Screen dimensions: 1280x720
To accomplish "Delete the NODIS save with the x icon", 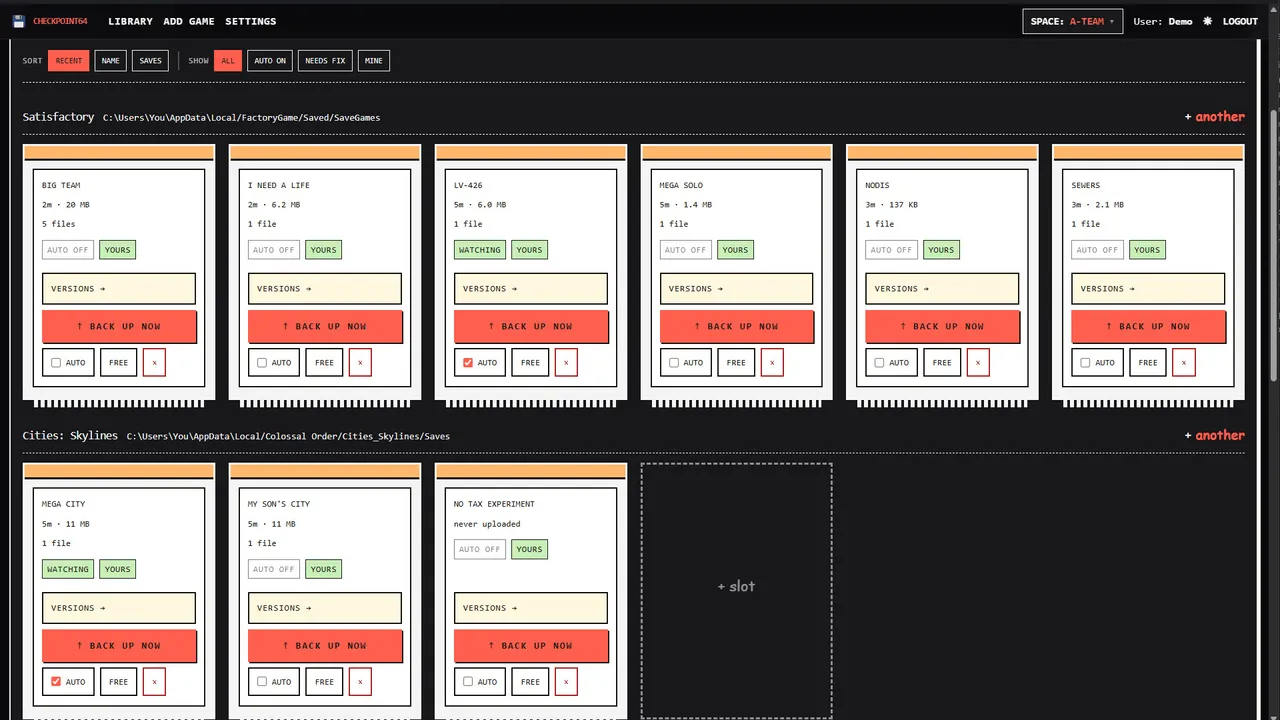I will (978, 362).
